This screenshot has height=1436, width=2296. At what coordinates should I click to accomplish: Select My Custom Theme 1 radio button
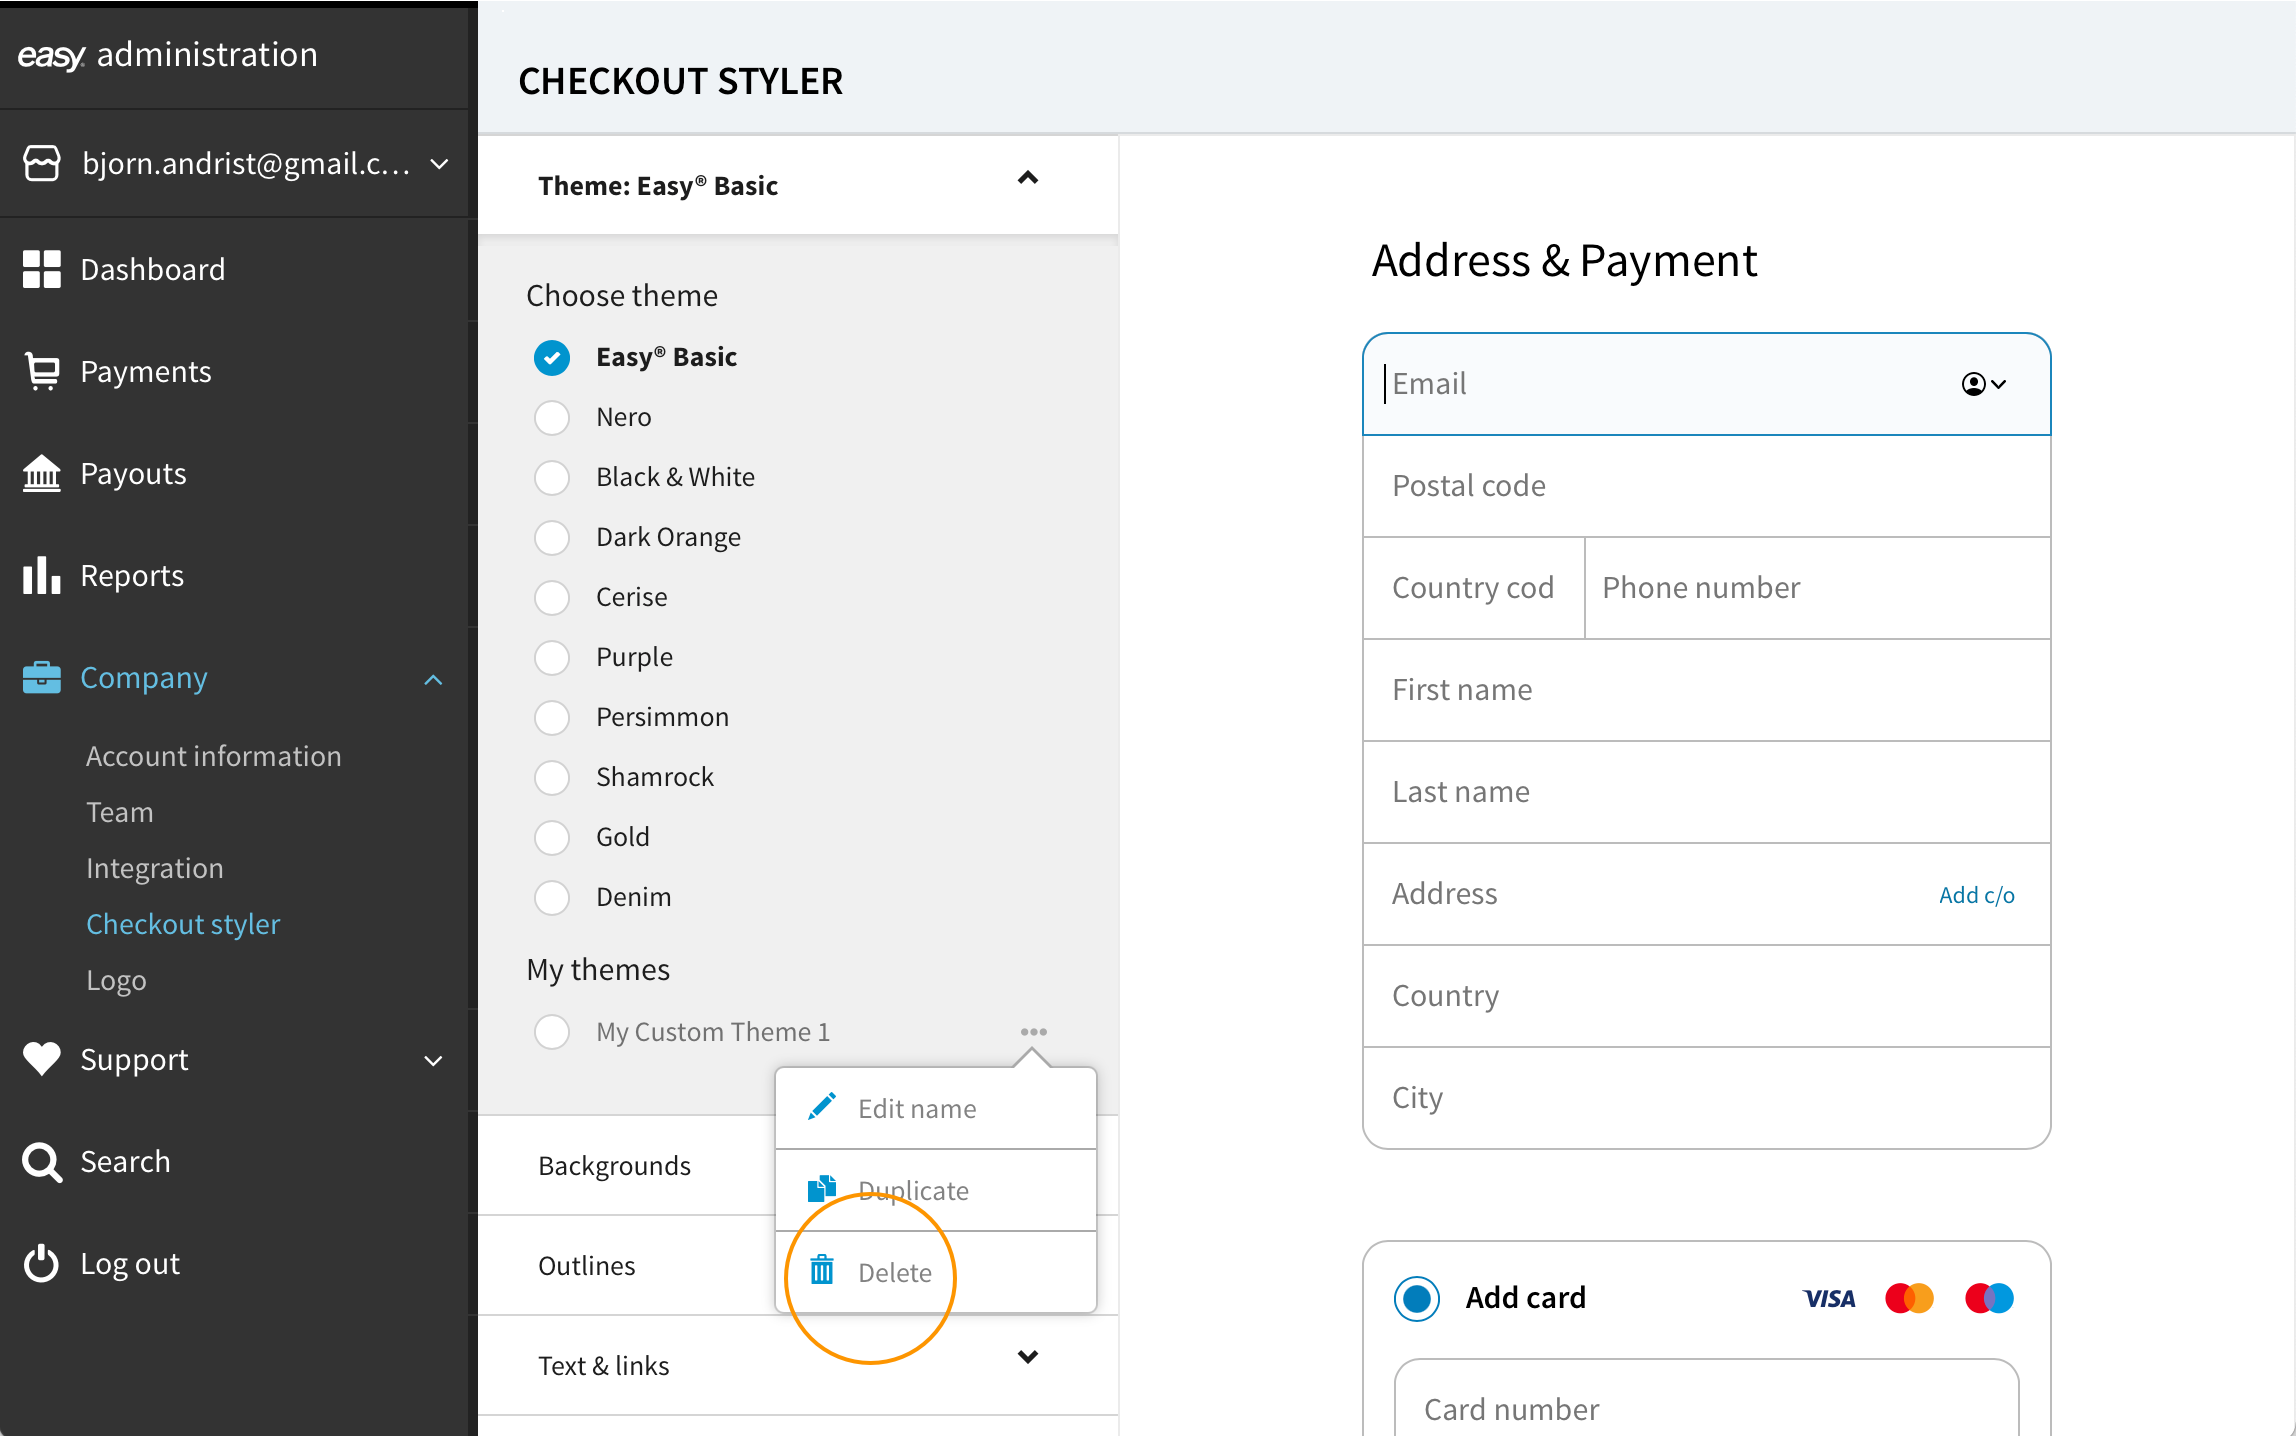tap(552, 1031)
